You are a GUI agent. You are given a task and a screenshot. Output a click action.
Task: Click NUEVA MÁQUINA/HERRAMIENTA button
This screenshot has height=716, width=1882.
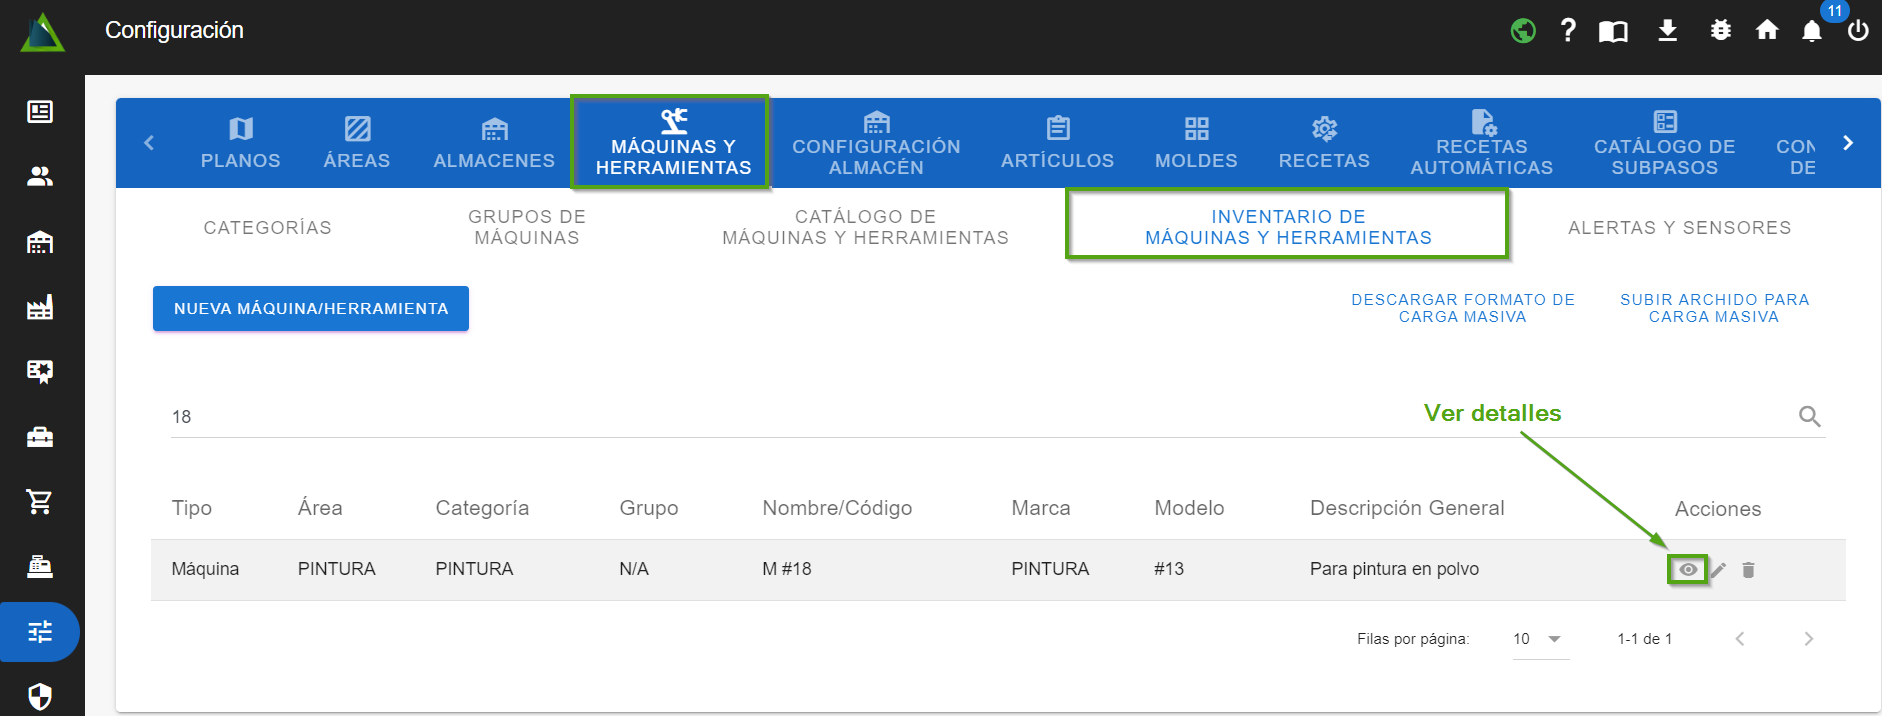(311, 309)
